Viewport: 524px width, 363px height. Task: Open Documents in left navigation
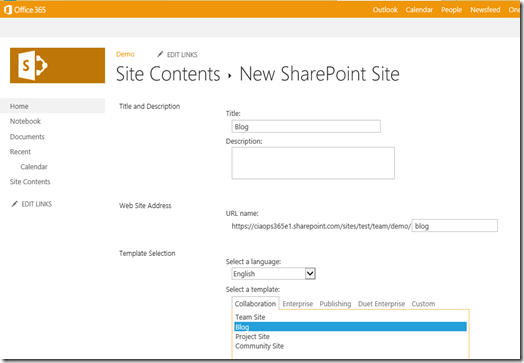27,137
